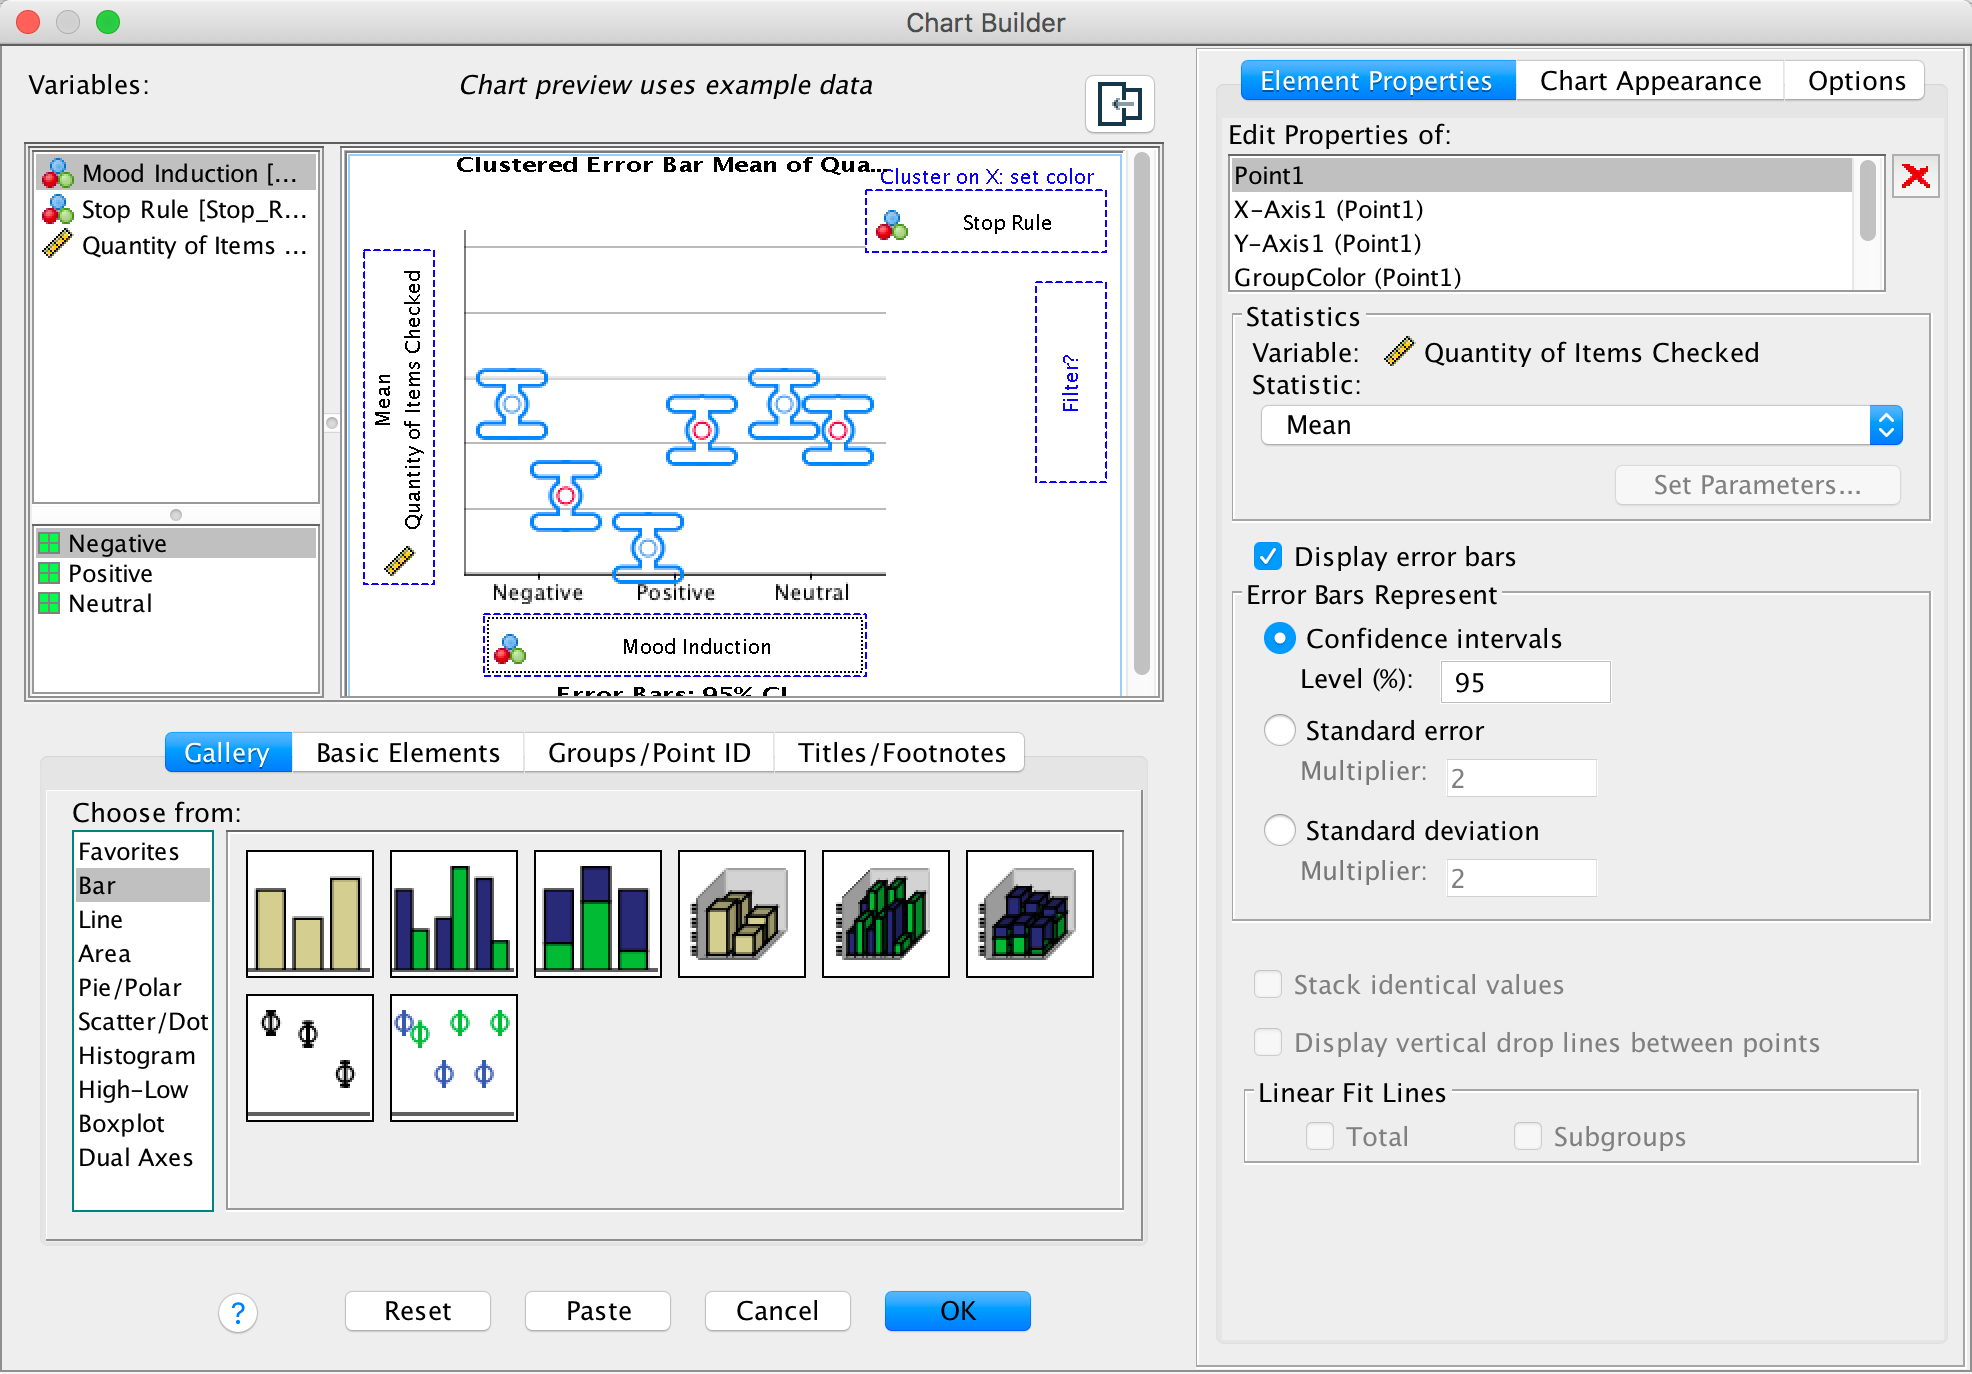Image resolution: width=1972 pixels, height=1374 pixels.
Task: Choose the clustered 3-D bar icon
Action: (x=885, y=913)
